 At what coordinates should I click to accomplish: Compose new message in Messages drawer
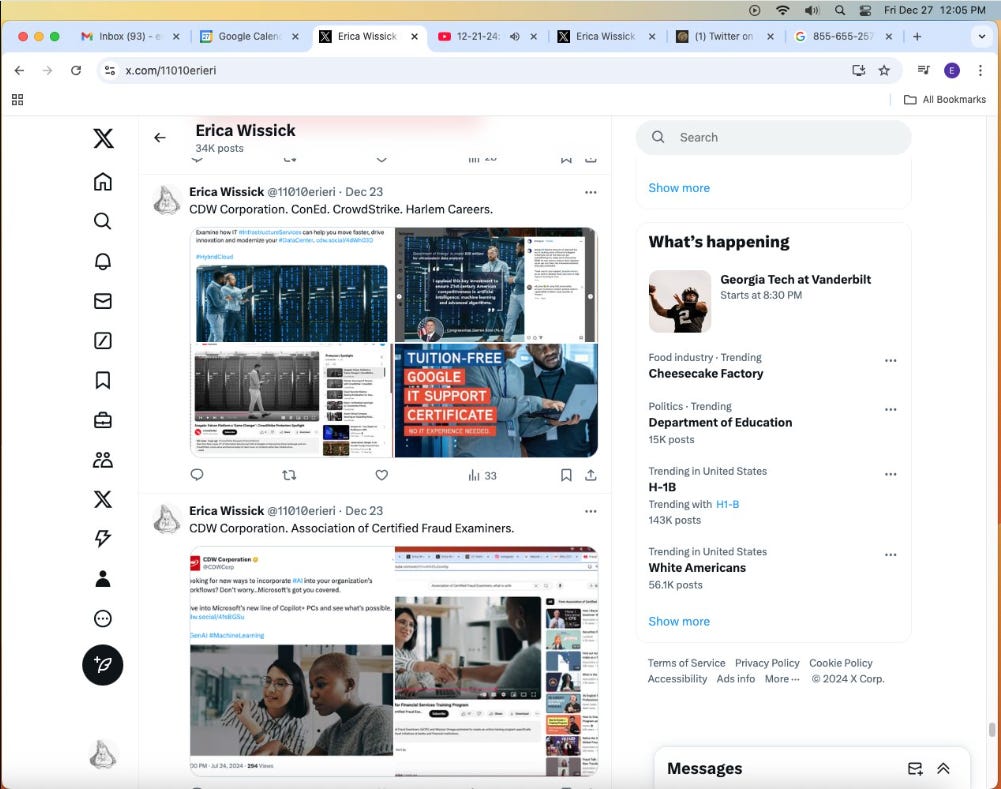click(x=915, y=769)
